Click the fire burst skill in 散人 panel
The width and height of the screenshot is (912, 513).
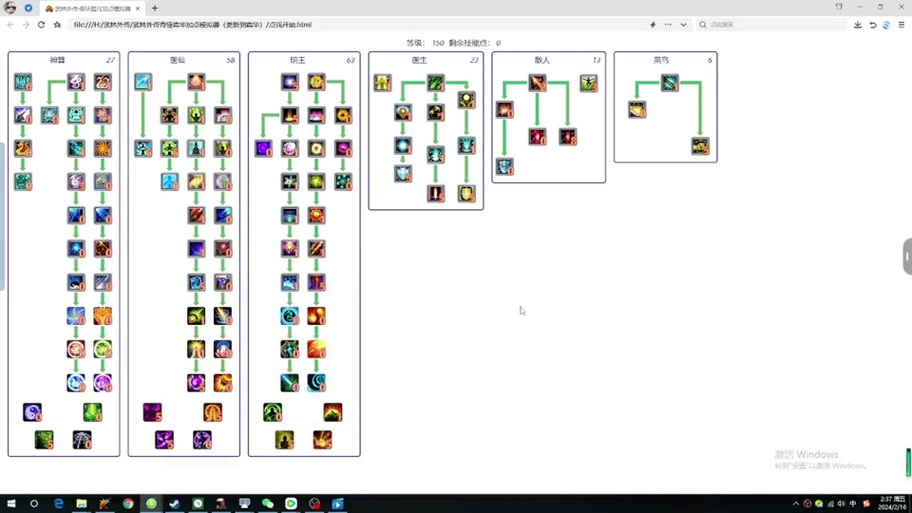(x=505, y=109)
